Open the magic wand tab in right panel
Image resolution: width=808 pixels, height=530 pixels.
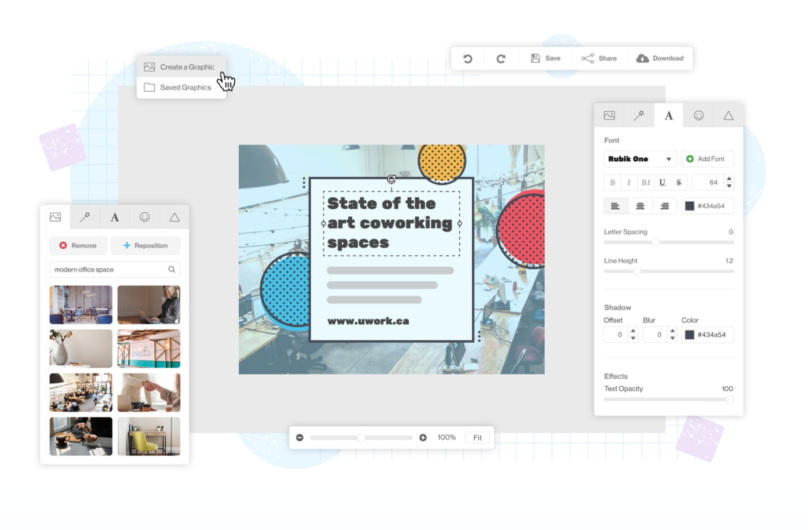point(639,116)
